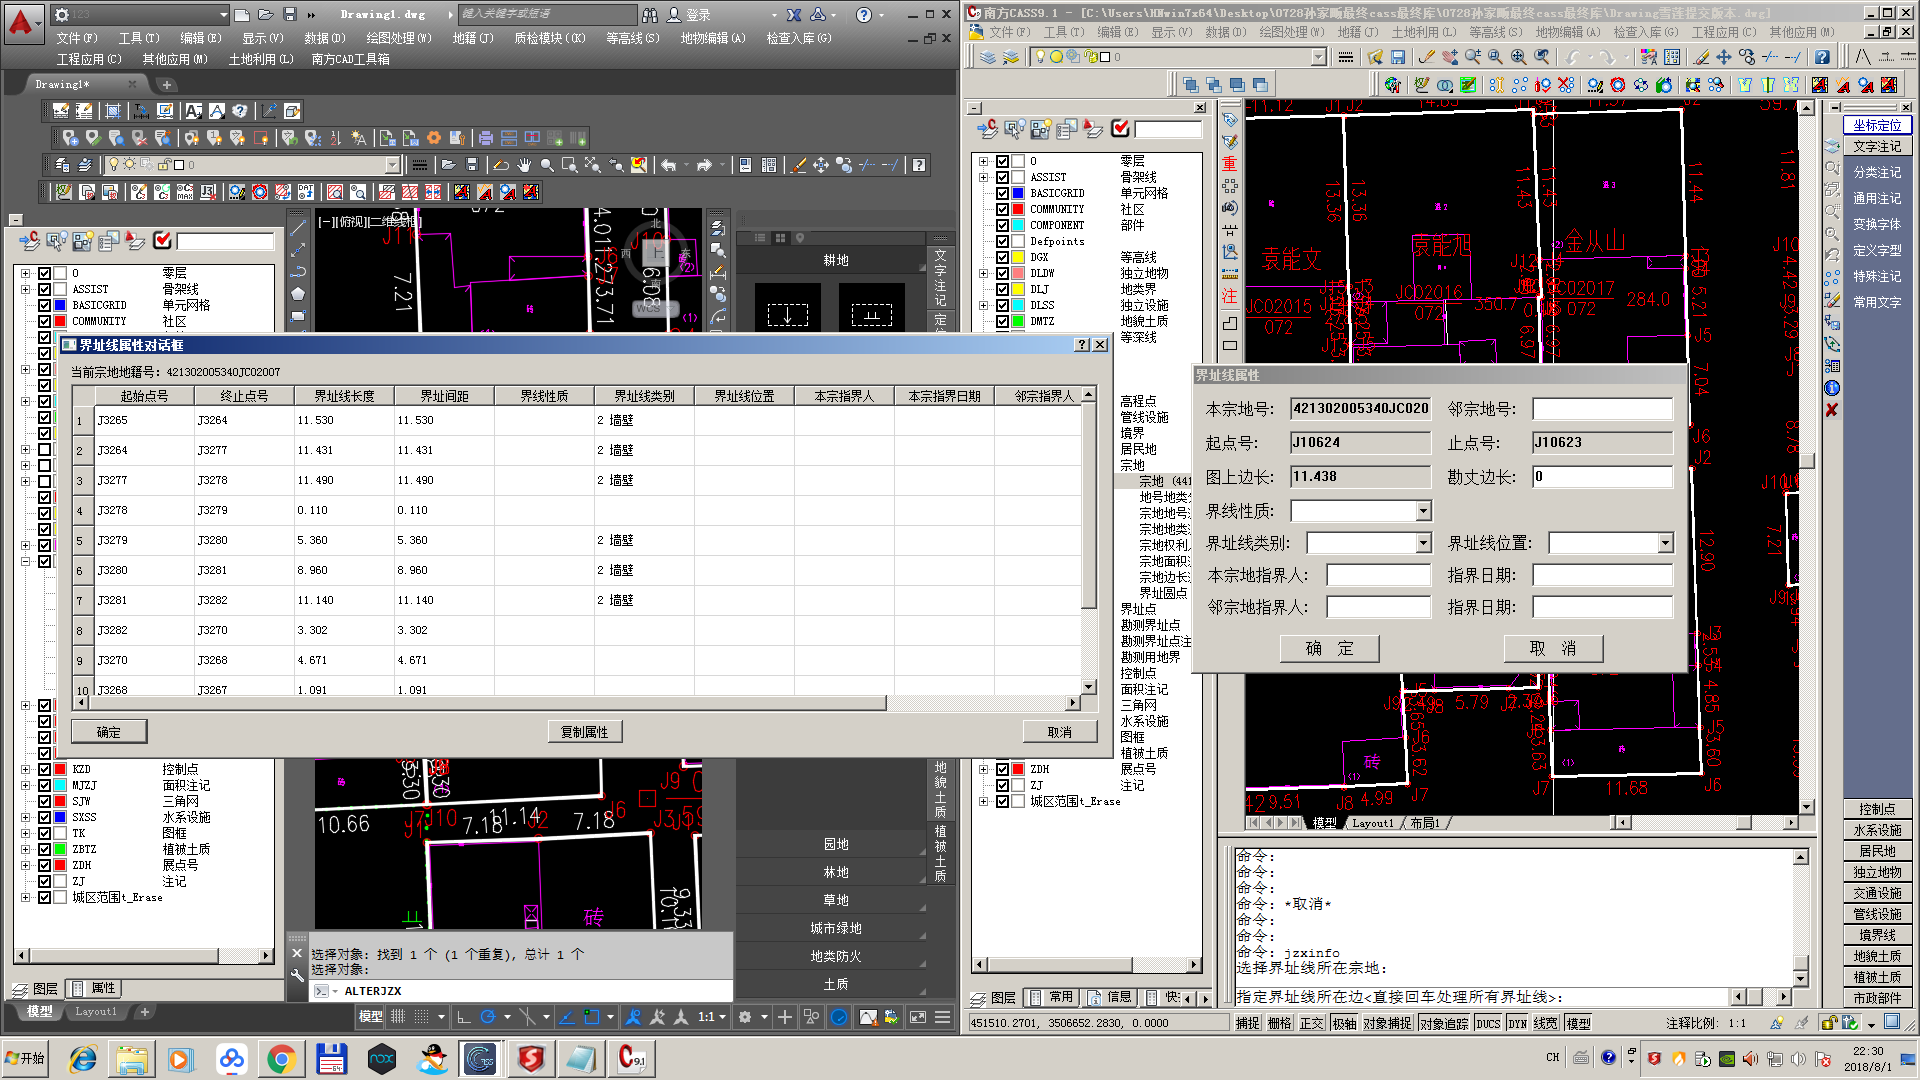Click the cyan color swatch of MJZJ layer
1920x1080 pixels.
(x=61, y=785)
